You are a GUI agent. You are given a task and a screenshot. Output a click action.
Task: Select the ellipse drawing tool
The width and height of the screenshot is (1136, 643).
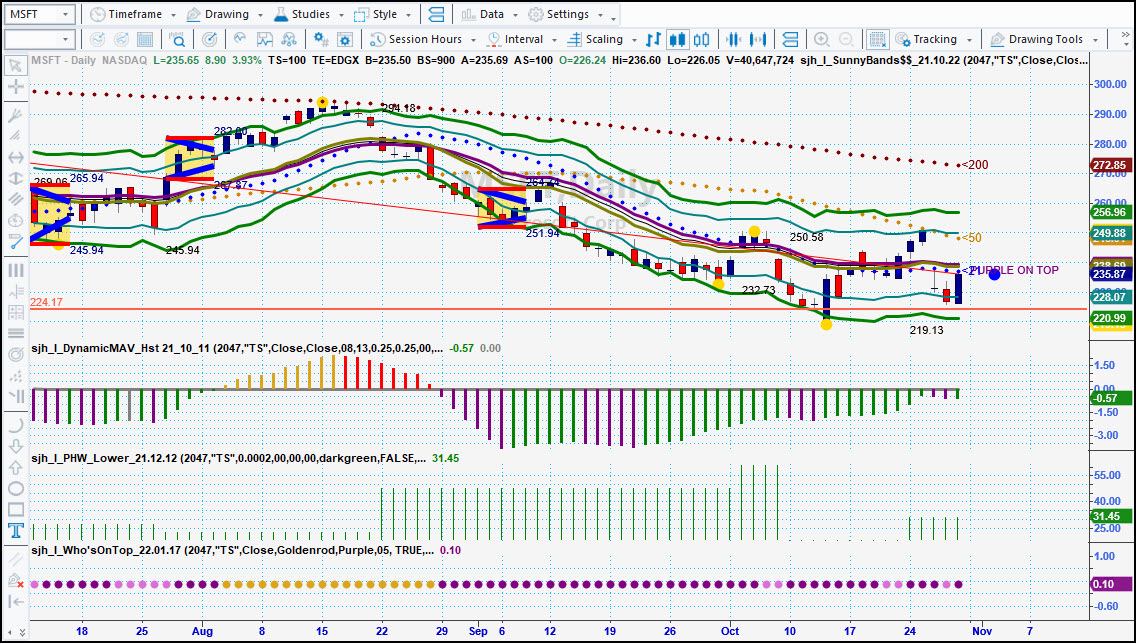point(15,489)
